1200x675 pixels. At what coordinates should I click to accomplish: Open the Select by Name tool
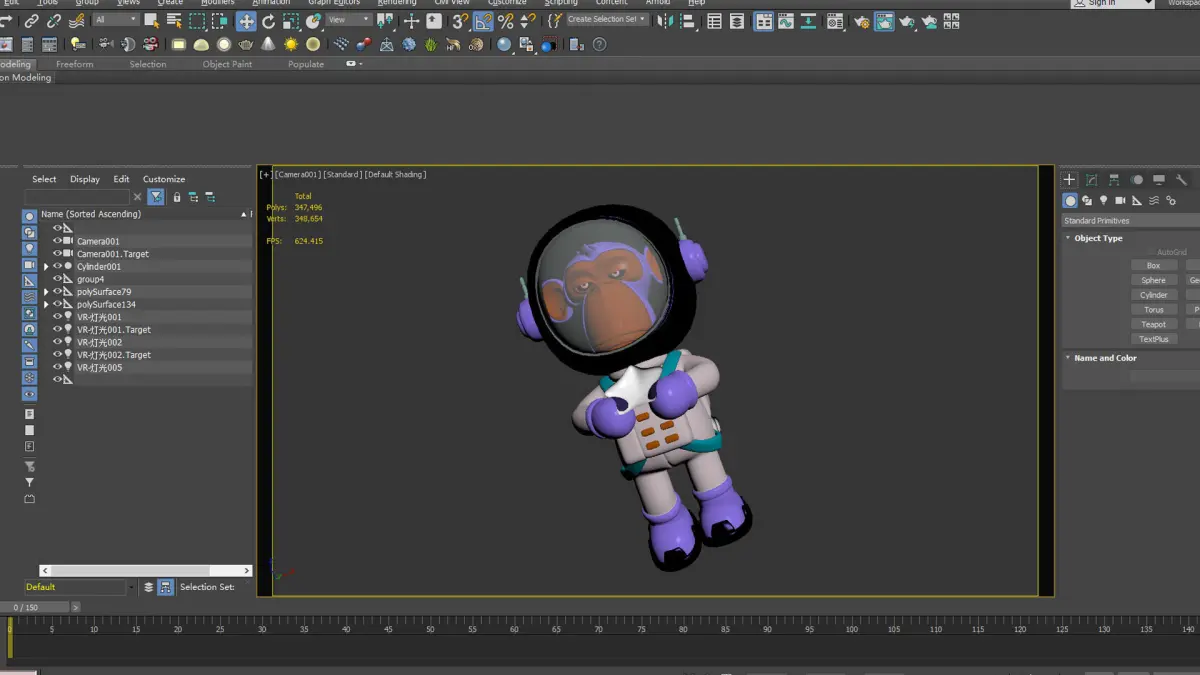(x=174, y=21)
